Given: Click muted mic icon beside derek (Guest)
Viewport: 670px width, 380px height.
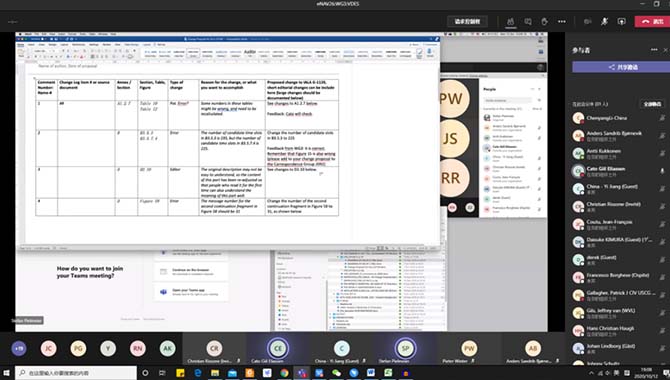Looking at the screenshot, I should pyautogui.click(x=662, y=259).
